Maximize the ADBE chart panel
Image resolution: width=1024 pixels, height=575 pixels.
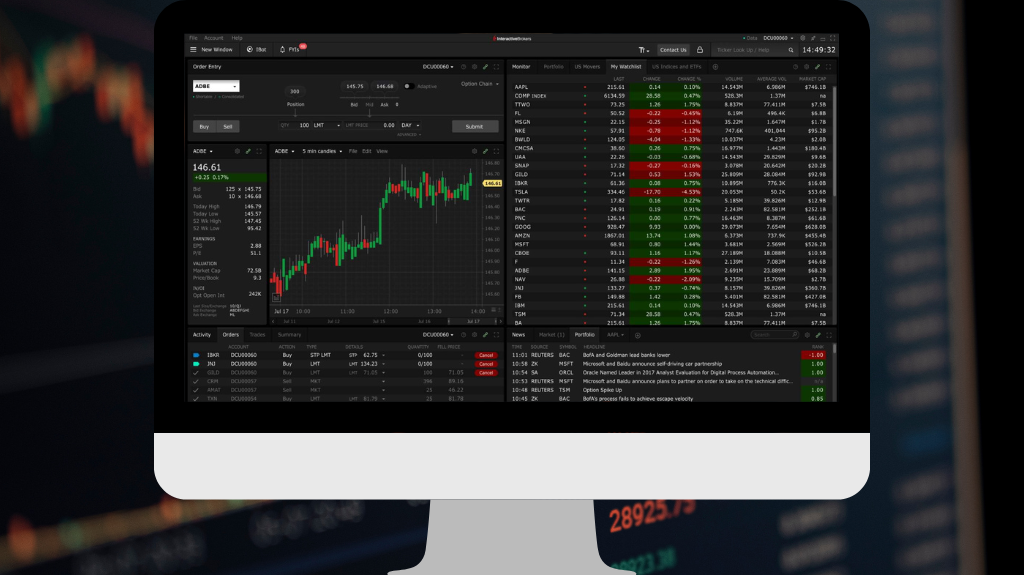coord(496,151)
